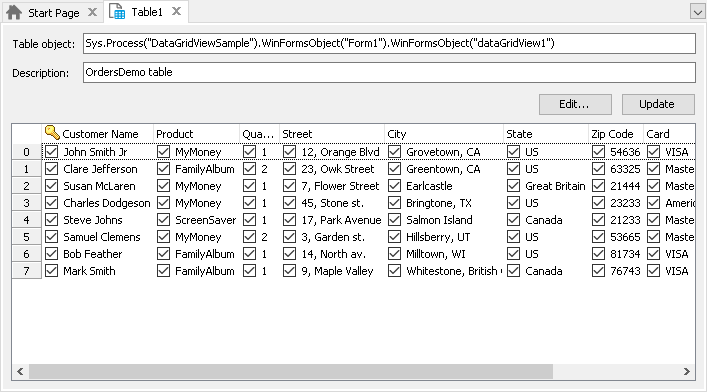The height and width of the screenshot is (392, 707).
Task: Focus the Table object input field
Action: 389,44
